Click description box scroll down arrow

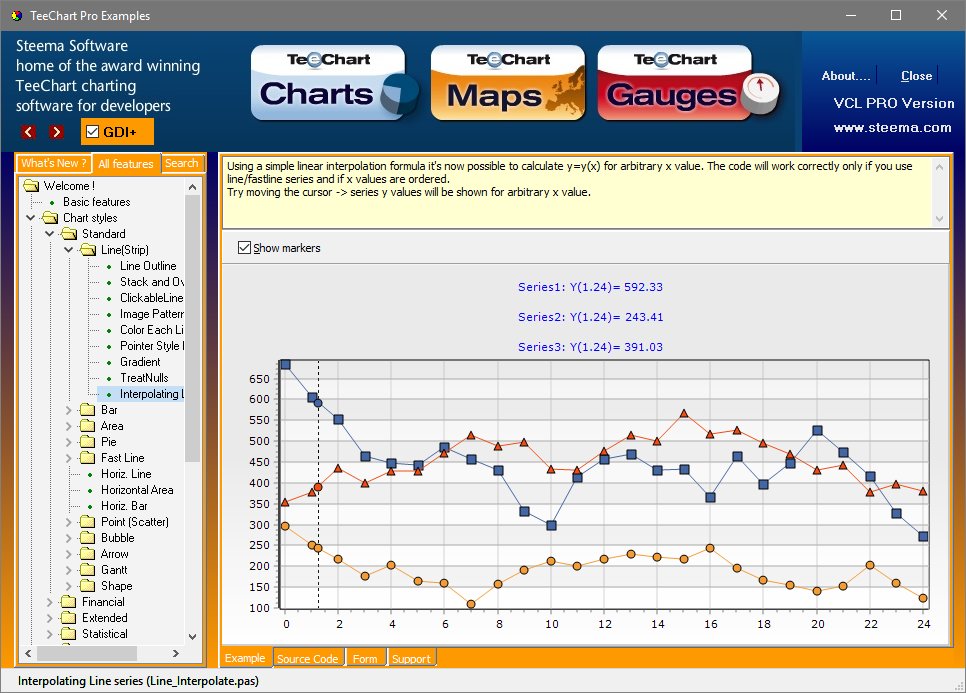coord(940,219)
